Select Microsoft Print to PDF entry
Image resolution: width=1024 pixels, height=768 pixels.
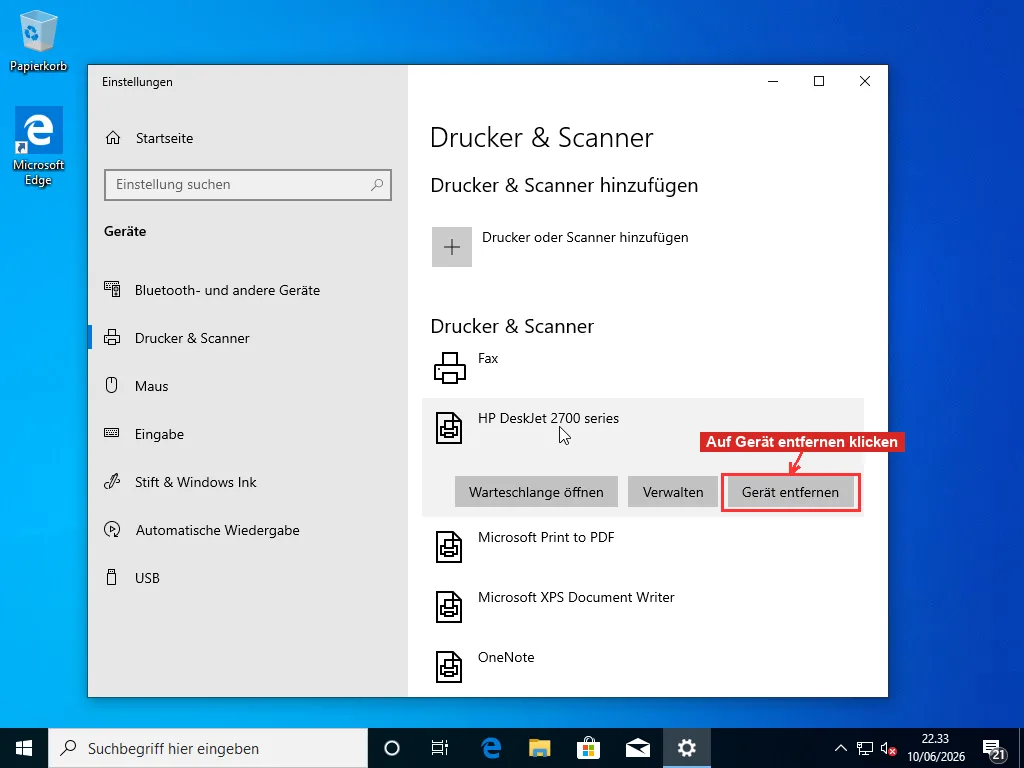[643, 547]
